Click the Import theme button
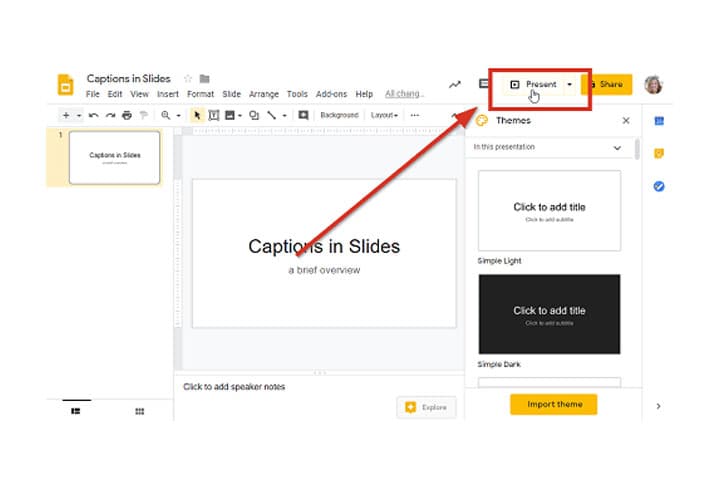720x500 pixels. click(554, 404)
